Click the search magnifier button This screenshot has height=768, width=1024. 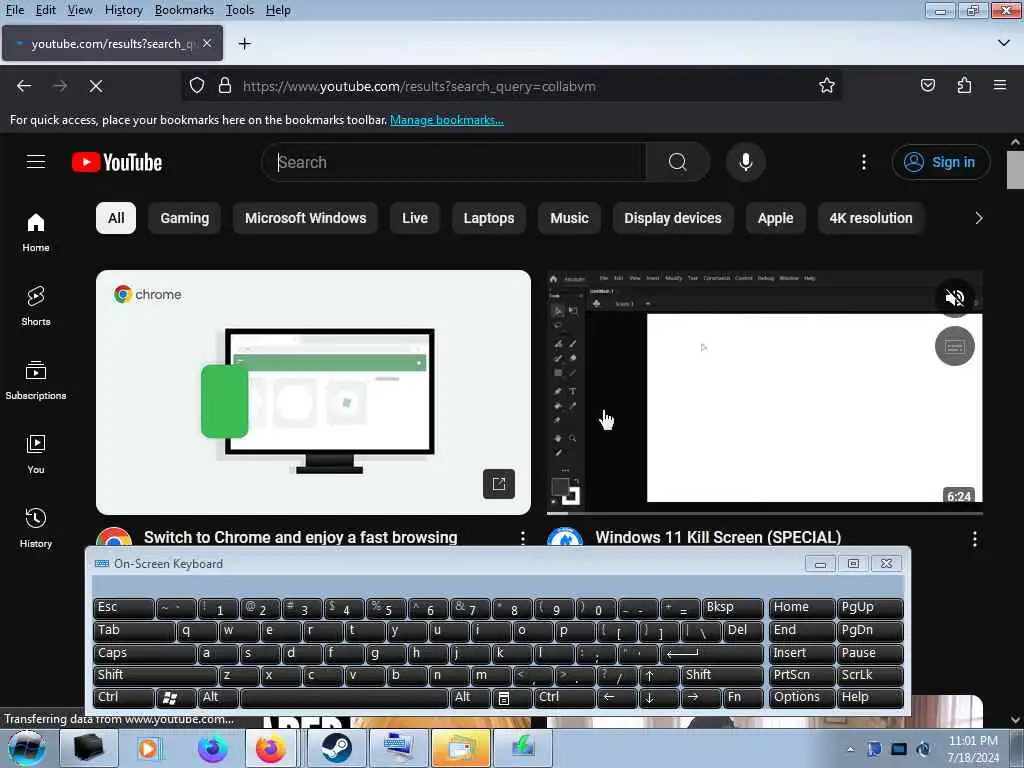(678, 162)
